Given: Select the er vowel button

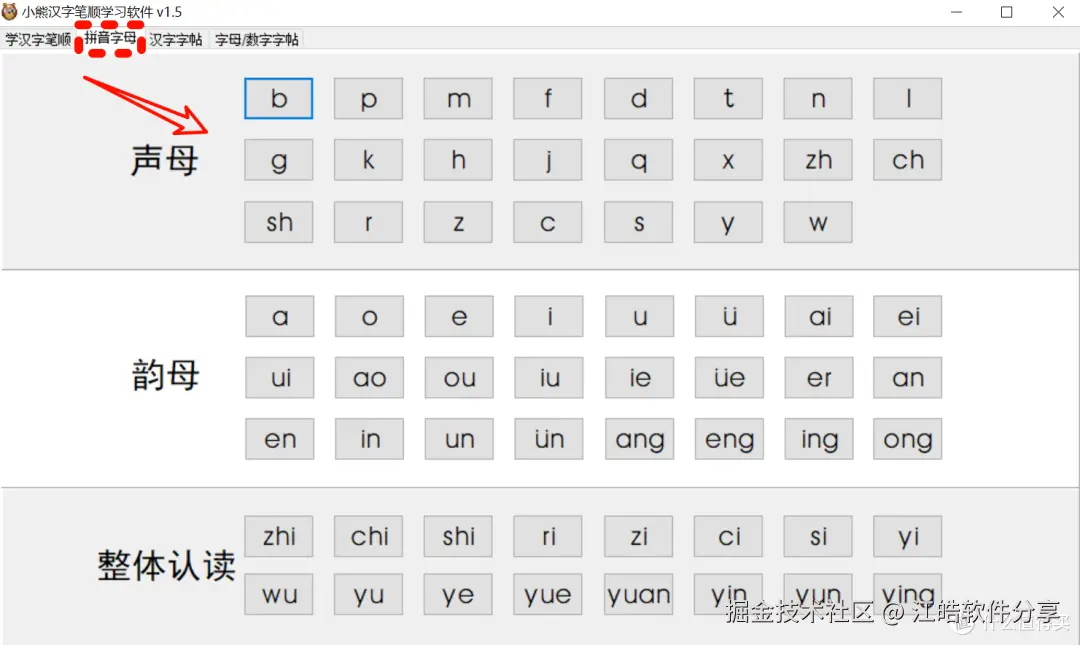Looking at the screenshot, I should pos(819,377).
